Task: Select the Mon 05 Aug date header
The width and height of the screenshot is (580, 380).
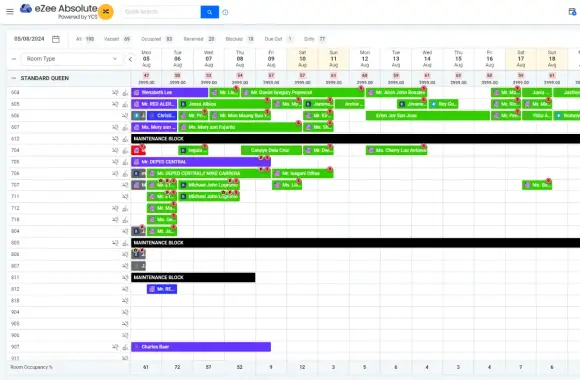Action: 146,59
